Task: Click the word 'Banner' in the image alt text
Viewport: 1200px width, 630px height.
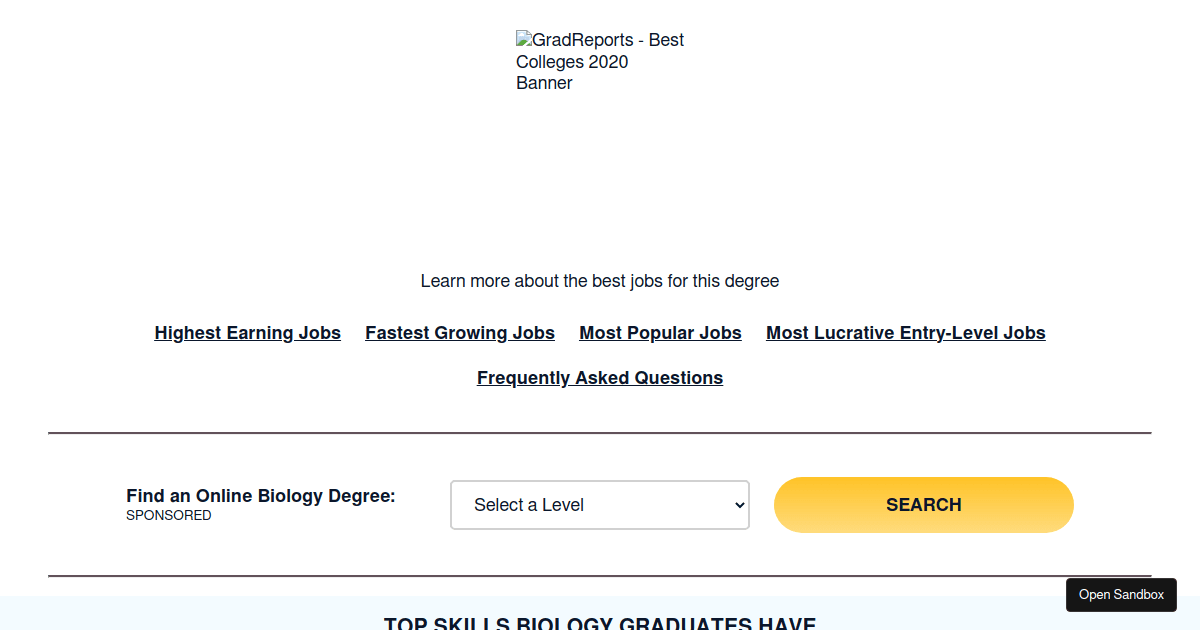Action: click(x=544, y=83)
